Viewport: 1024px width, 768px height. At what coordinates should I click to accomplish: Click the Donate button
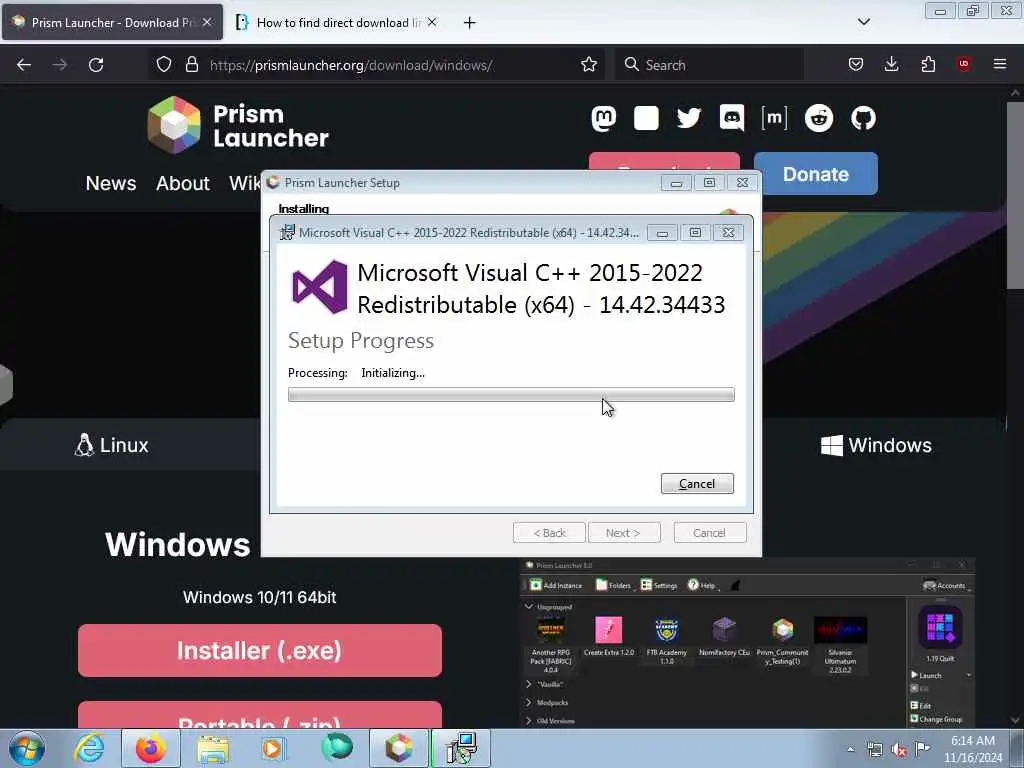(x=816, y=174)
